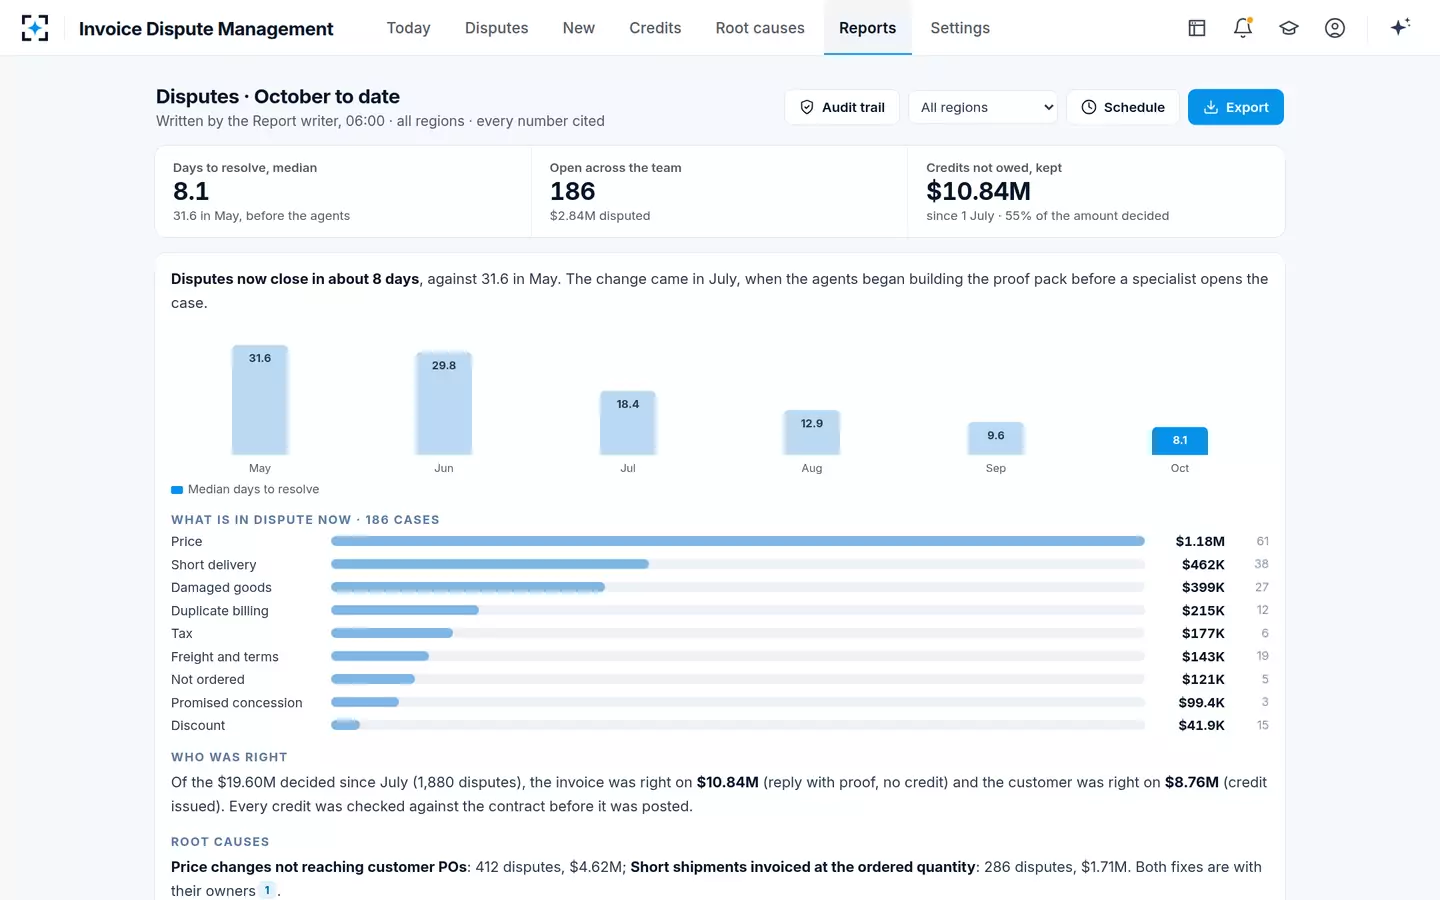Click the $121K Not ordered amount

[1203, 680]
